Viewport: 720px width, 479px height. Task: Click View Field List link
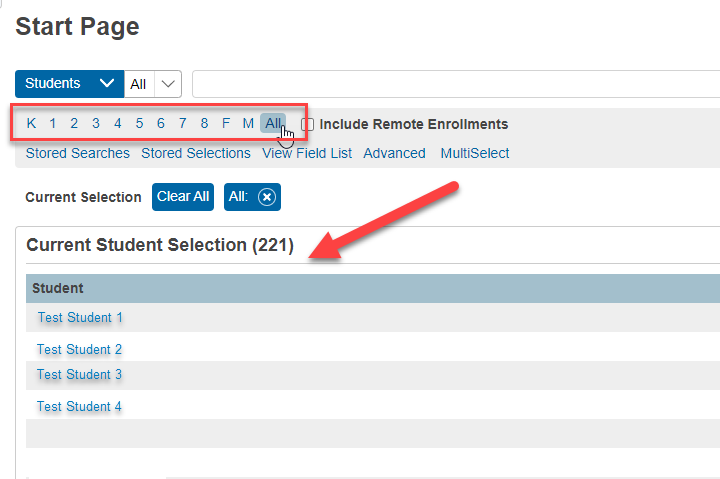pyautogui.click(x=307, y=153)
